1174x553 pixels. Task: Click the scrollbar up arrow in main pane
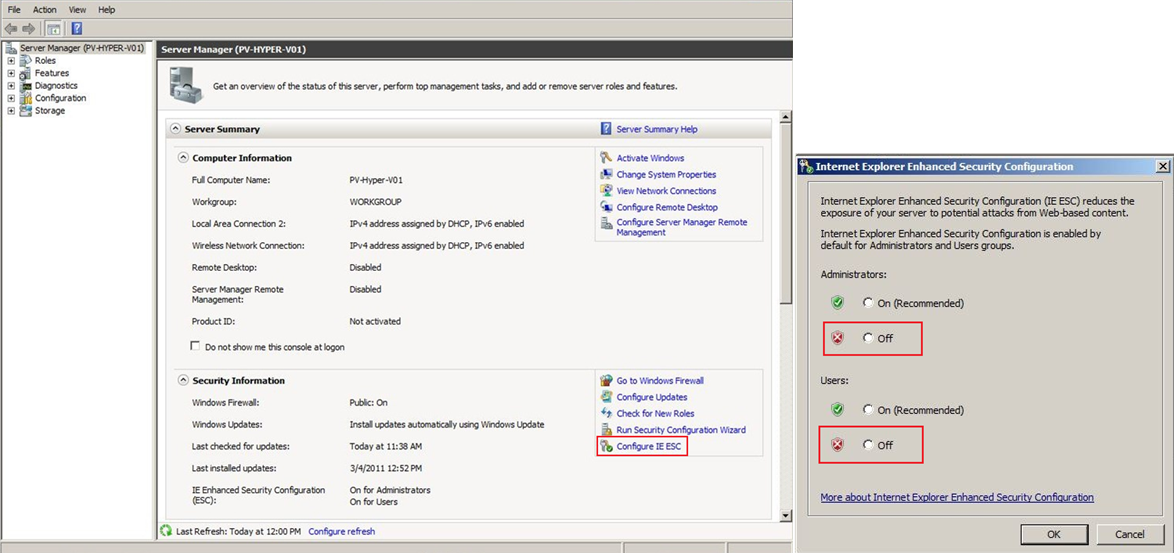(x=785, y=117)
